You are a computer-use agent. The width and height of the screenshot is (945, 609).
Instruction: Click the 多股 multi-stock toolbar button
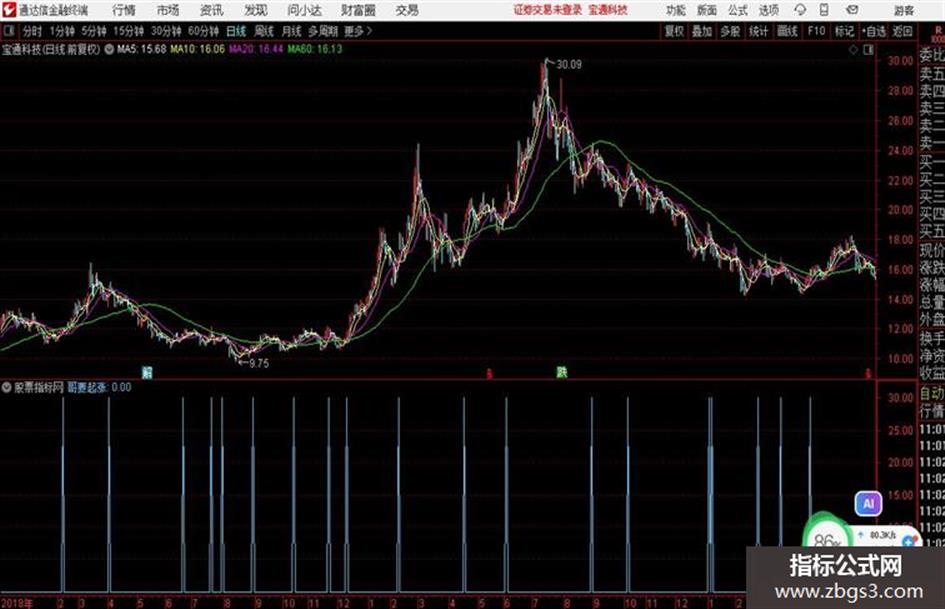pos(730,31)
